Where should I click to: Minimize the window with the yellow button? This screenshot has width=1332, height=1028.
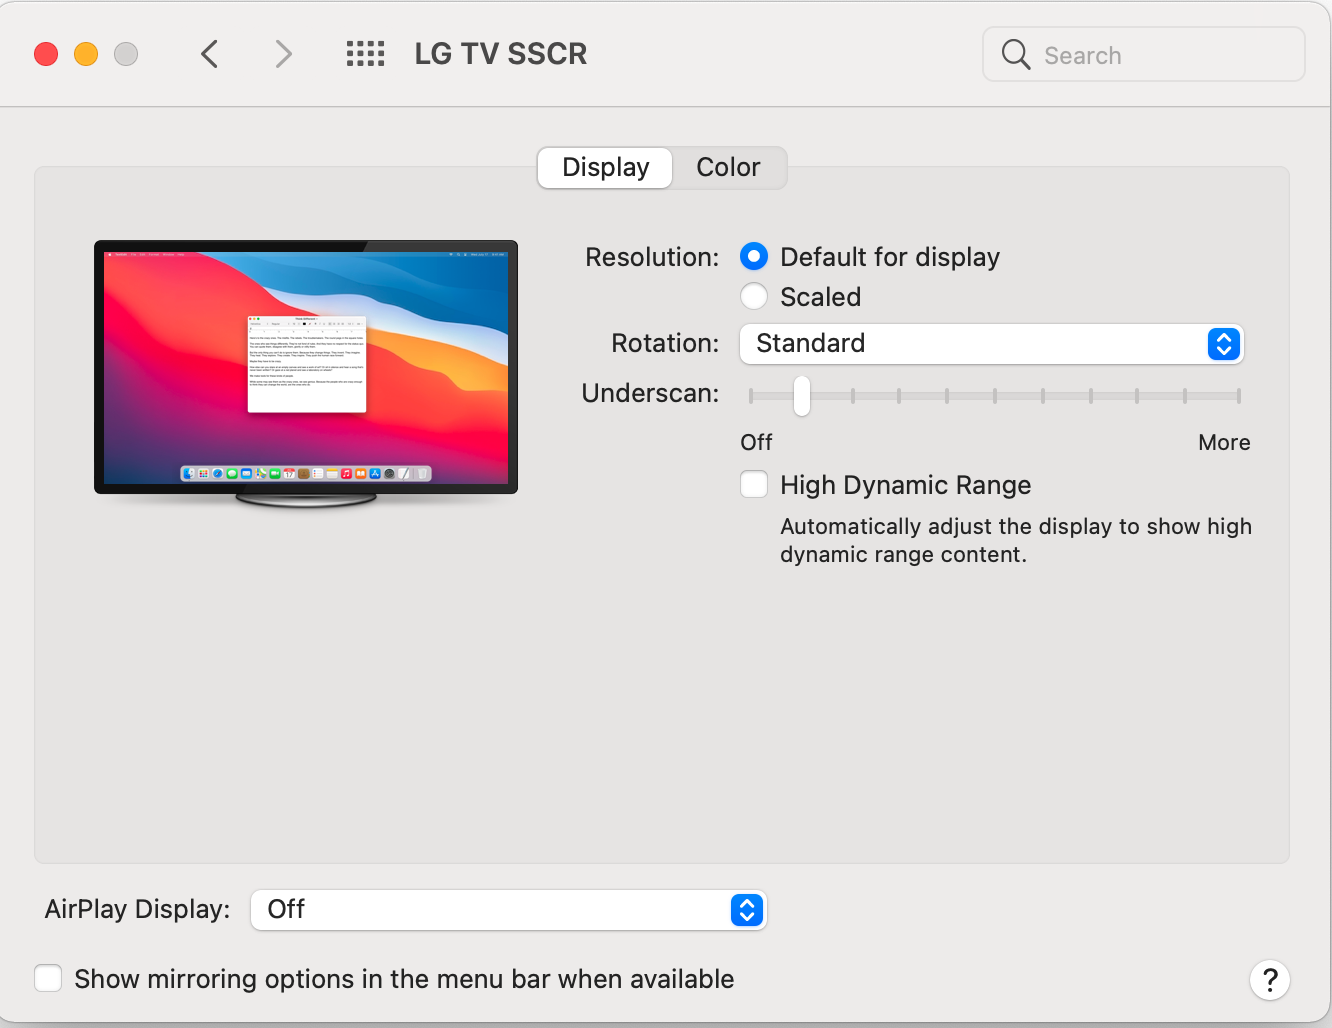point(86,54)
